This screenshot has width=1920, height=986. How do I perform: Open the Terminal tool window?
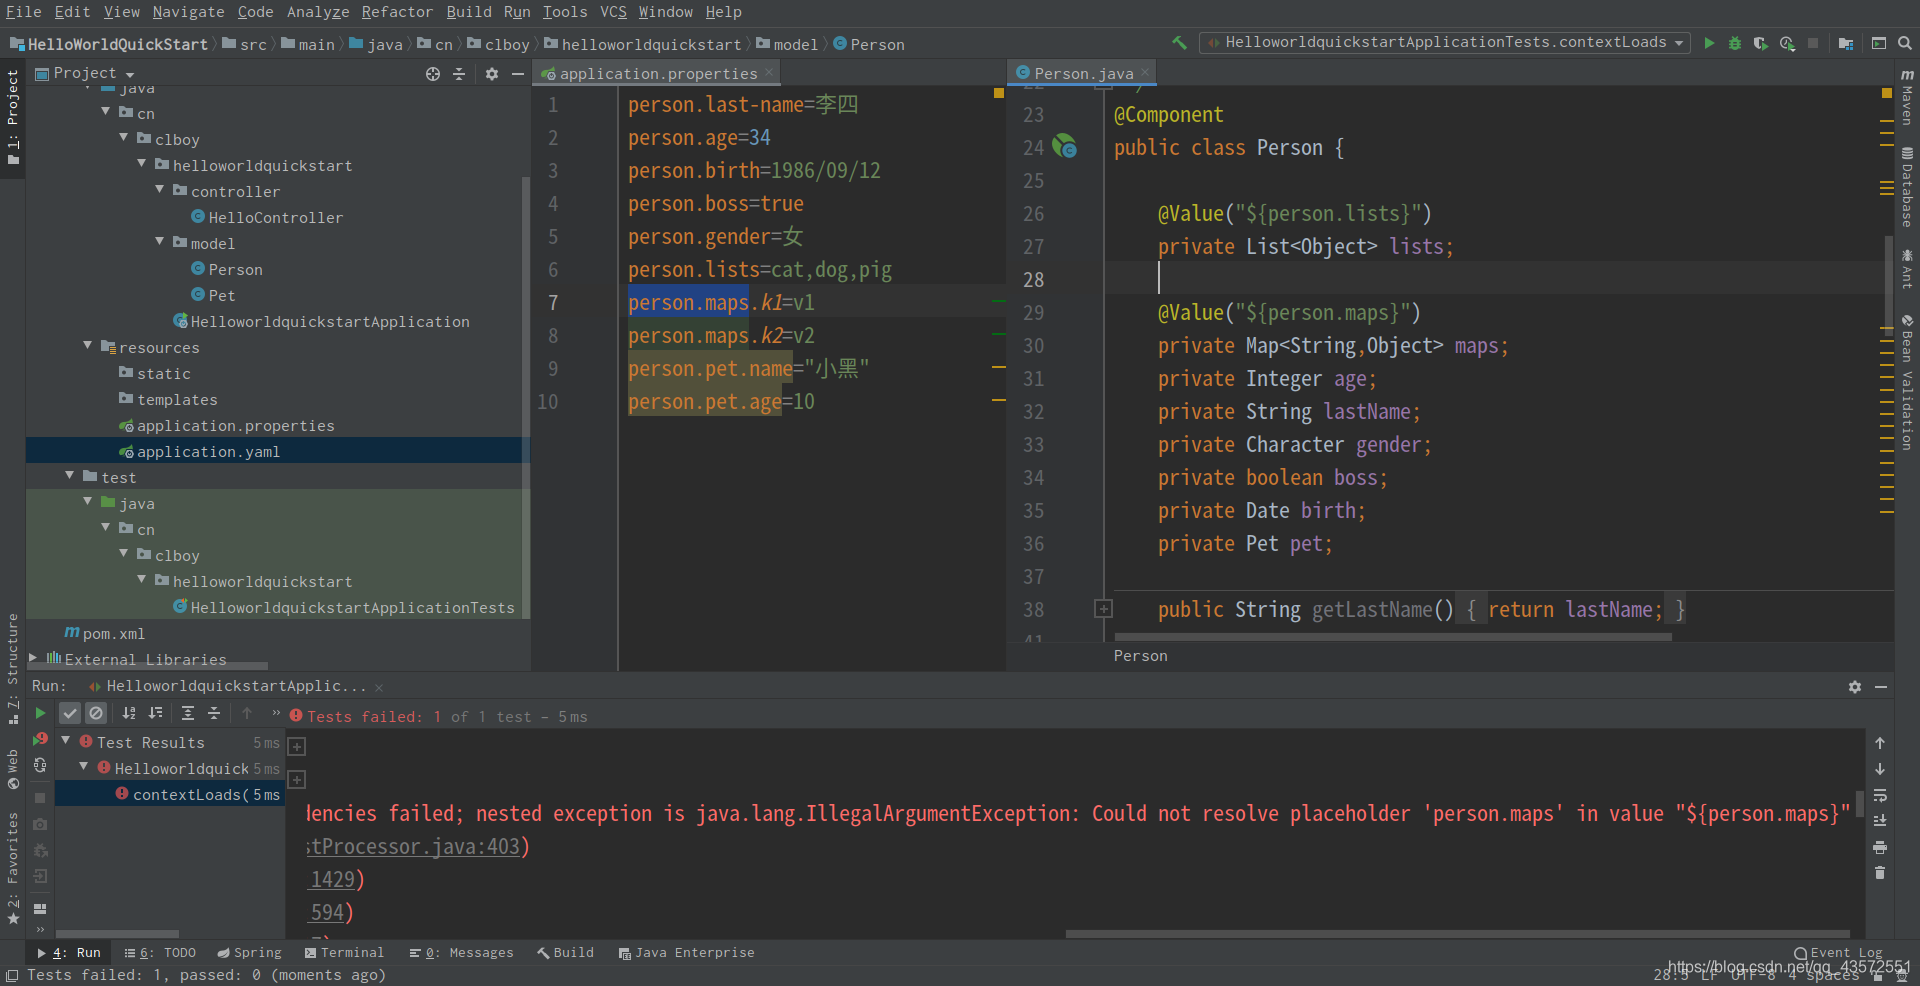tap(344, 953)
